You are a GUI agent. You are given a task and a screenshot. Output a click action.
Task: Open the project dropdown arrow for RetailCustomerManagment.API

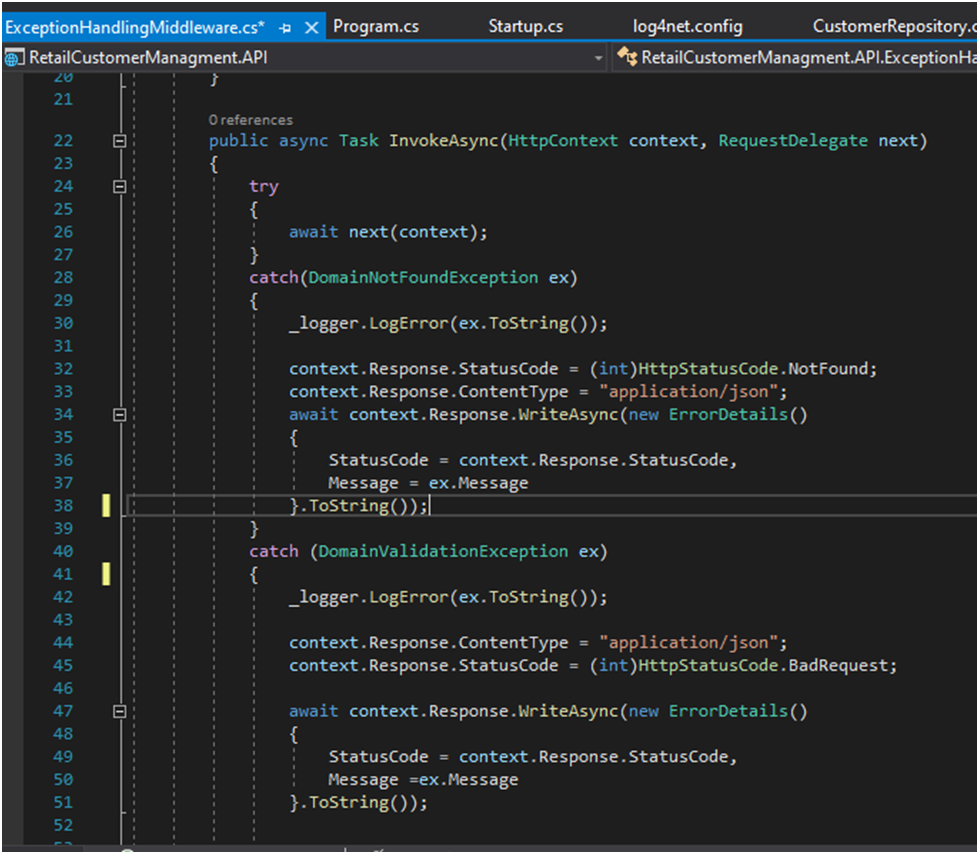pos(599,58)
